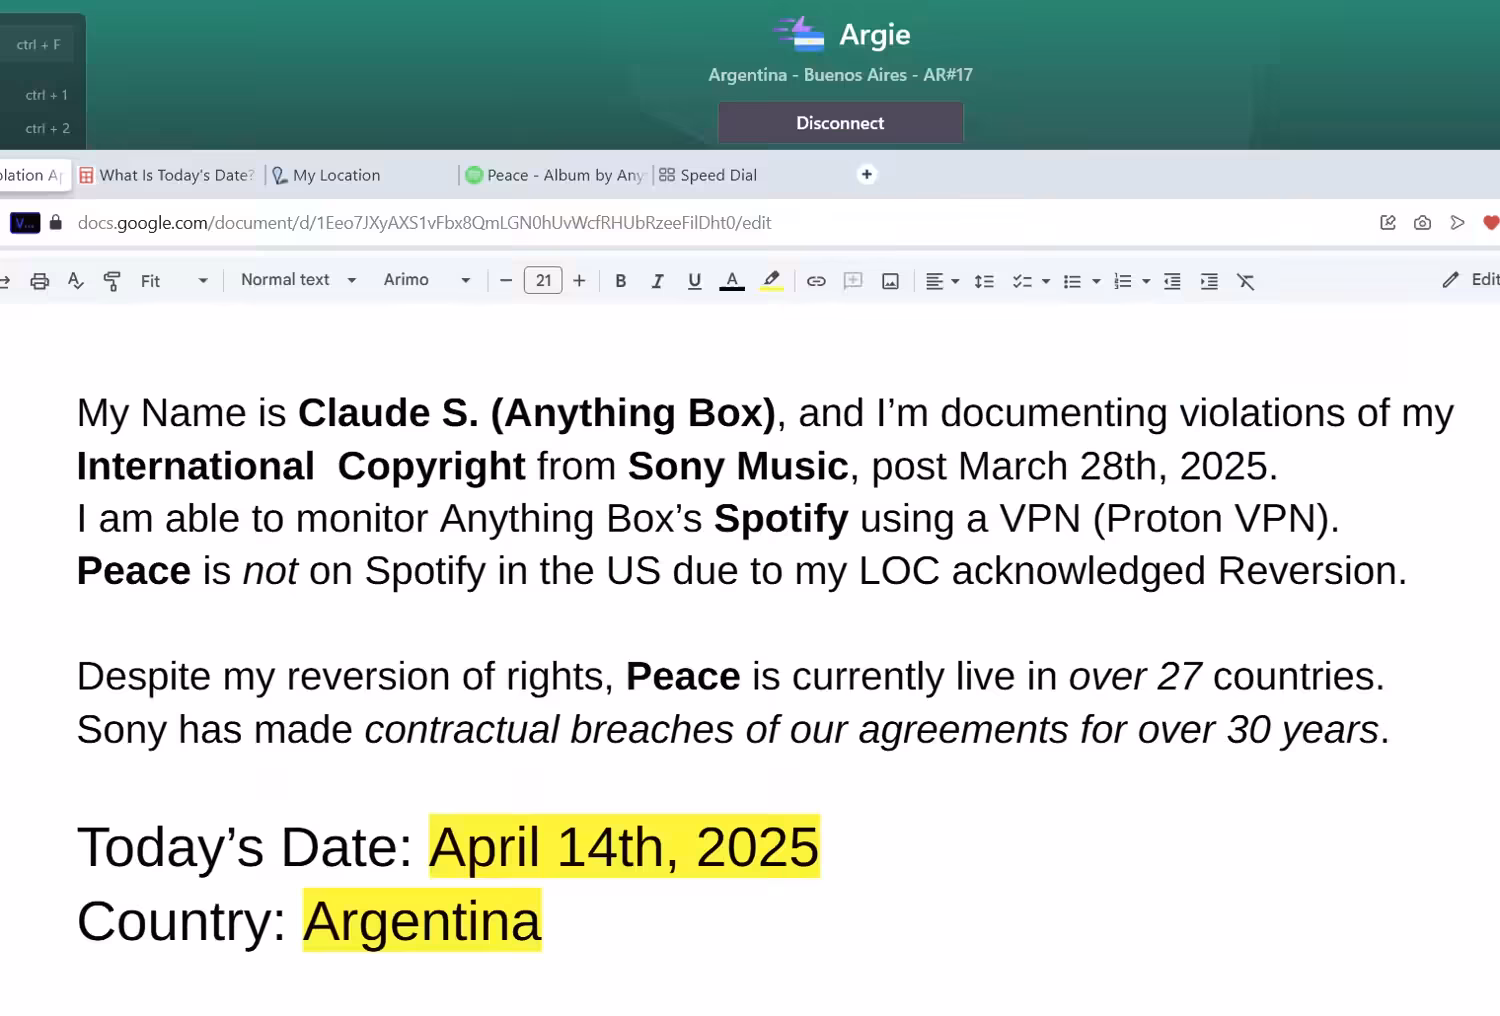The width and height of the screenshot is (1500, 1016).
Task: Activate the Paint format tool
Action: click(x=112, y=281)
